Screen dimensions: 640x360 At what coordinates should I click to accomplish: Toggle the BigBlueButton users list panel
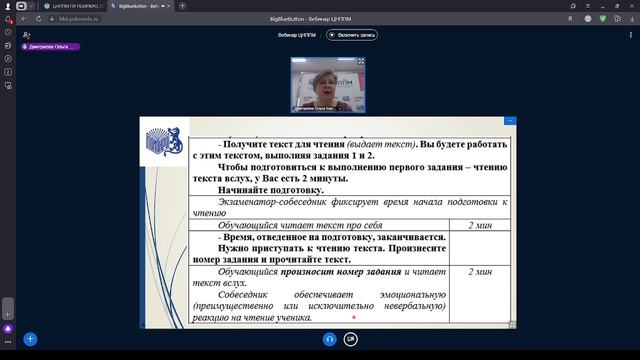pyautogui.click(x=27, y=35)
